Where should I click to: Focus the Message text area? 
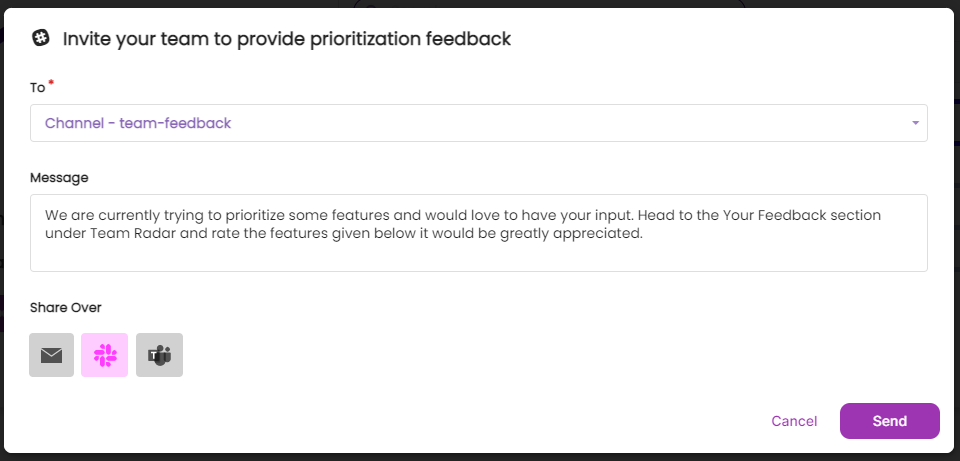click(479, 233)
